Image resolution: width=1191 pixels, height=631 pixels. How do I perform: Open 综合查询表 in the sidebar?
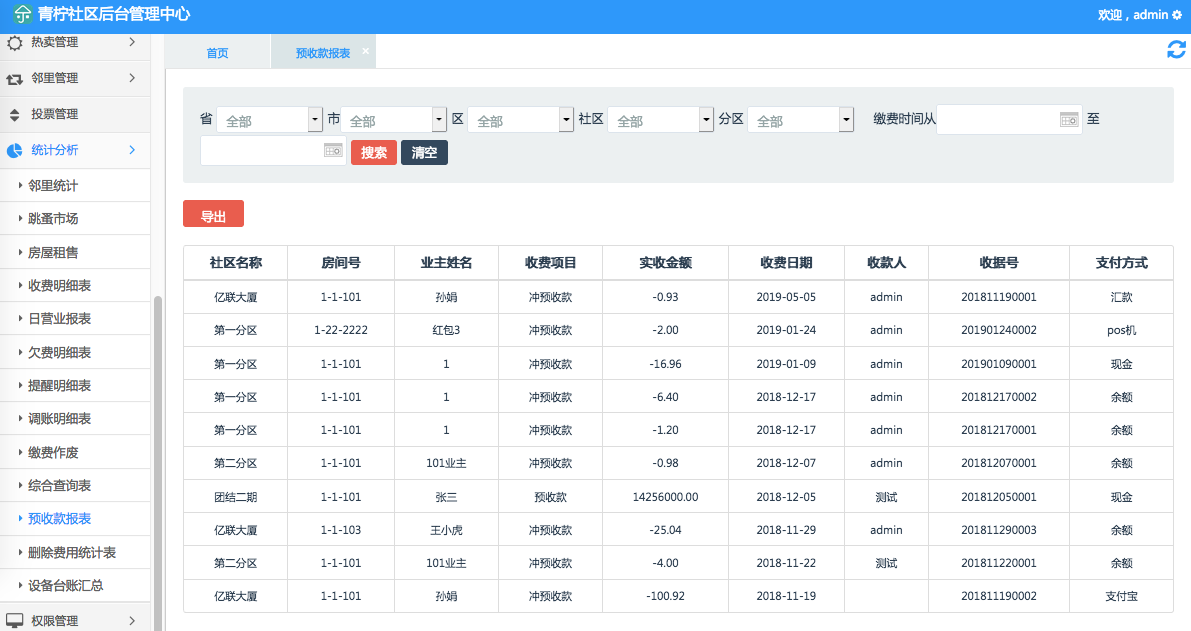pos(59,485)
